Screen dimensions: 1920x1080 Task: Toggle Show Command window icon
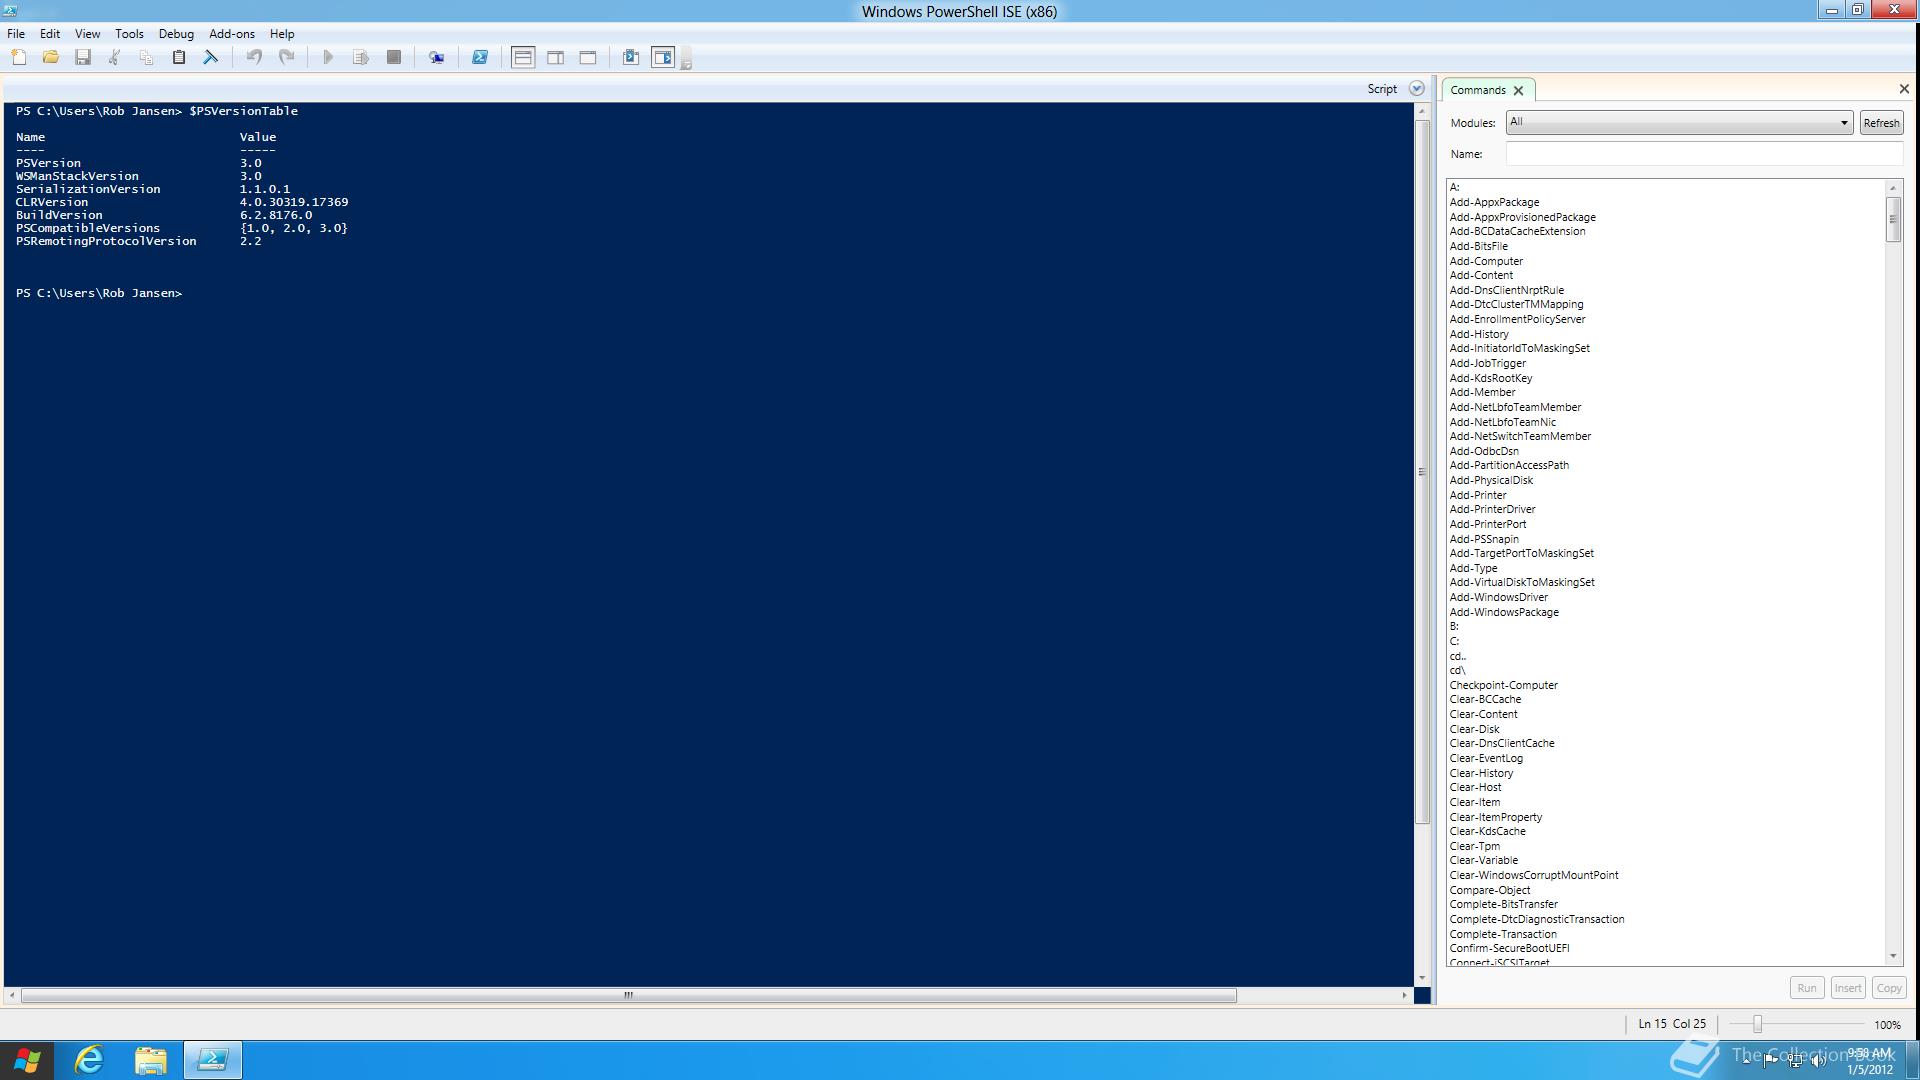tap(631, 58)
